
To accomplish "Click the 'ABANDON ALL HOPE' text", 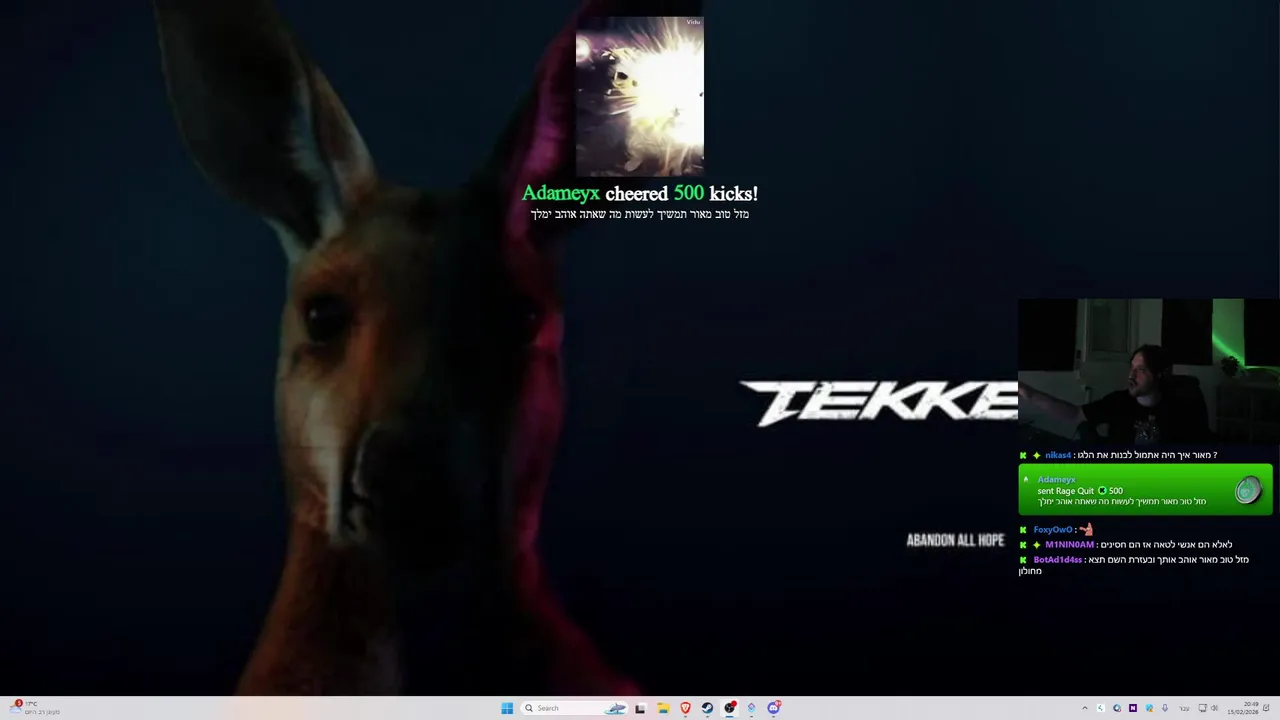I will pos(955,540).
